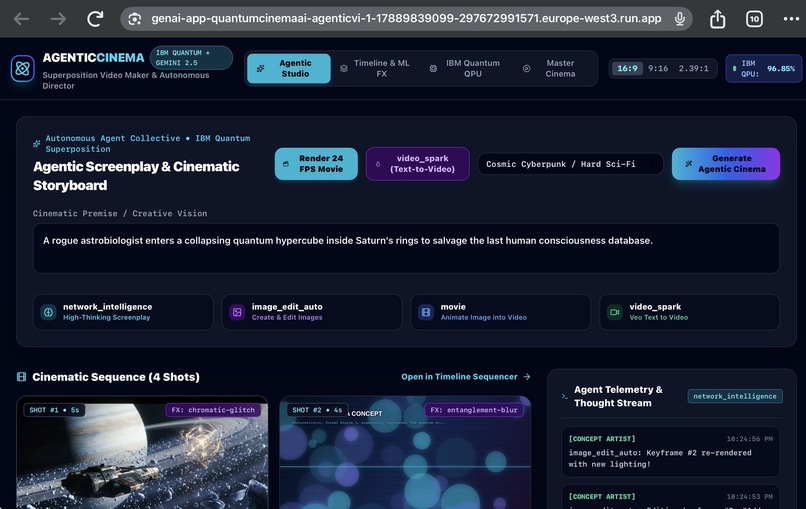Image resolution: width=806 pixels, height=509 pixels.
Task: Open site info icon in address bar
Action: coord(135,19)
